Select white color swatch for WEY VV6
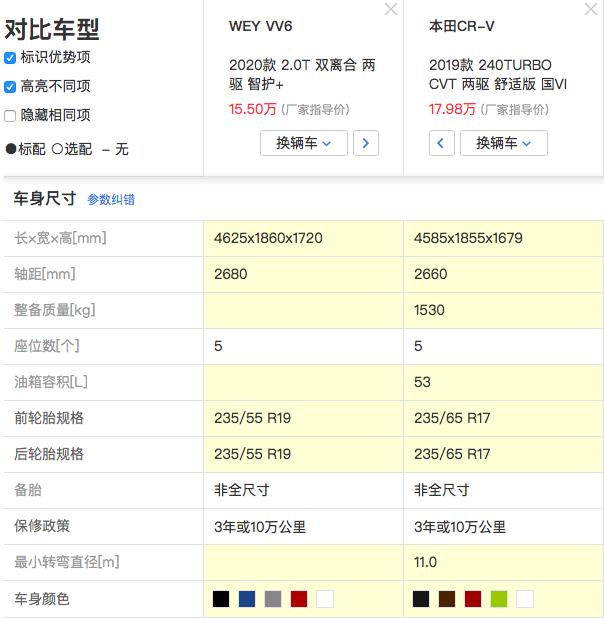The height and width of the screenshot is (618, 604). (x=325, y=599)
